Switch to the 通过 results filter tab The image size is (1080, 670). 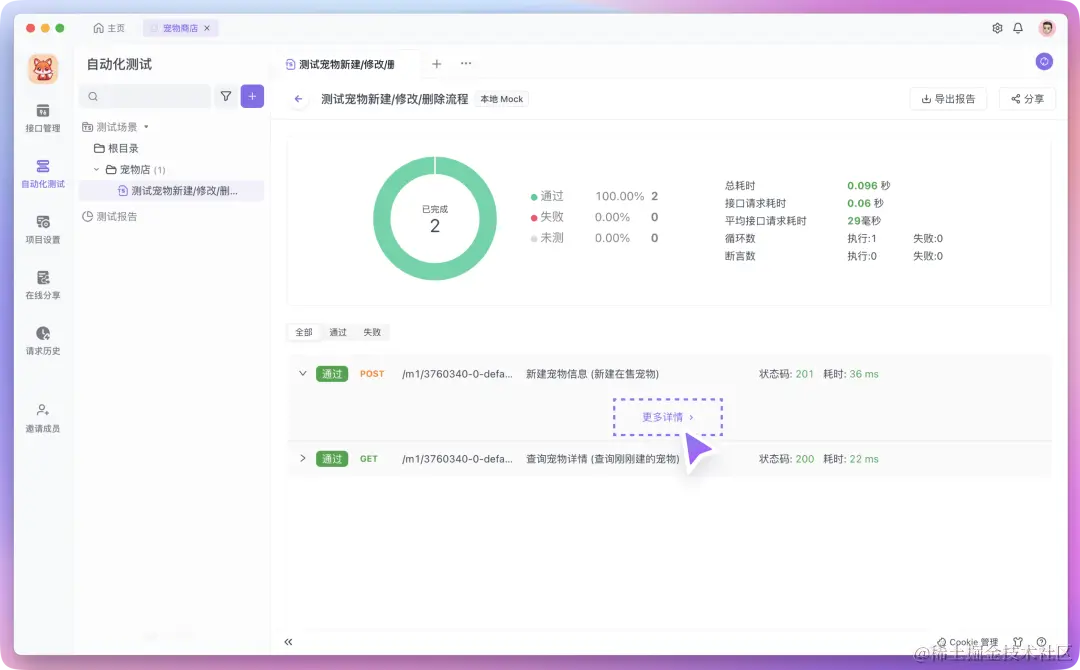click(337, 331)
